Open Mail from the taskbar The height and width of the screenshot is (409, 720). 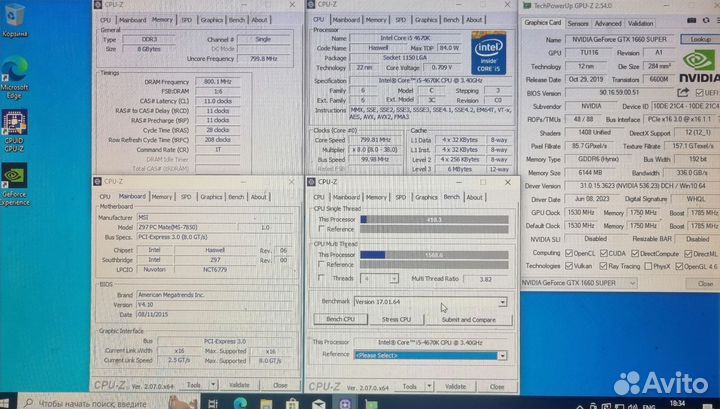click(319, 404)
